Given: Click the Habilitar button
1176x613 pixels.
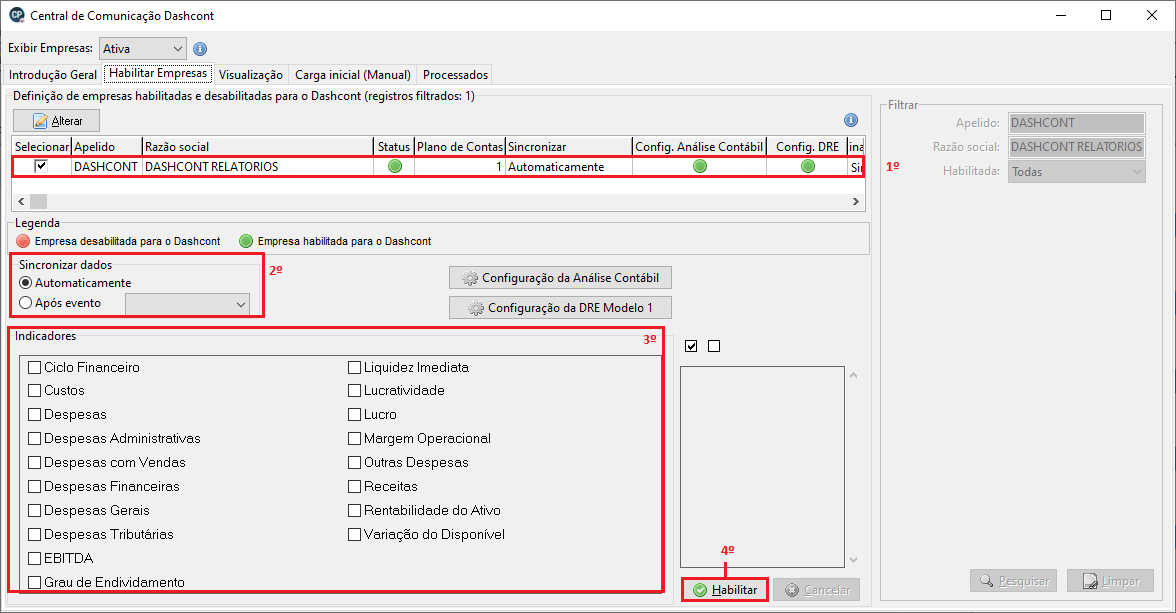Looking at the screenshot, I should coord(725,590).
